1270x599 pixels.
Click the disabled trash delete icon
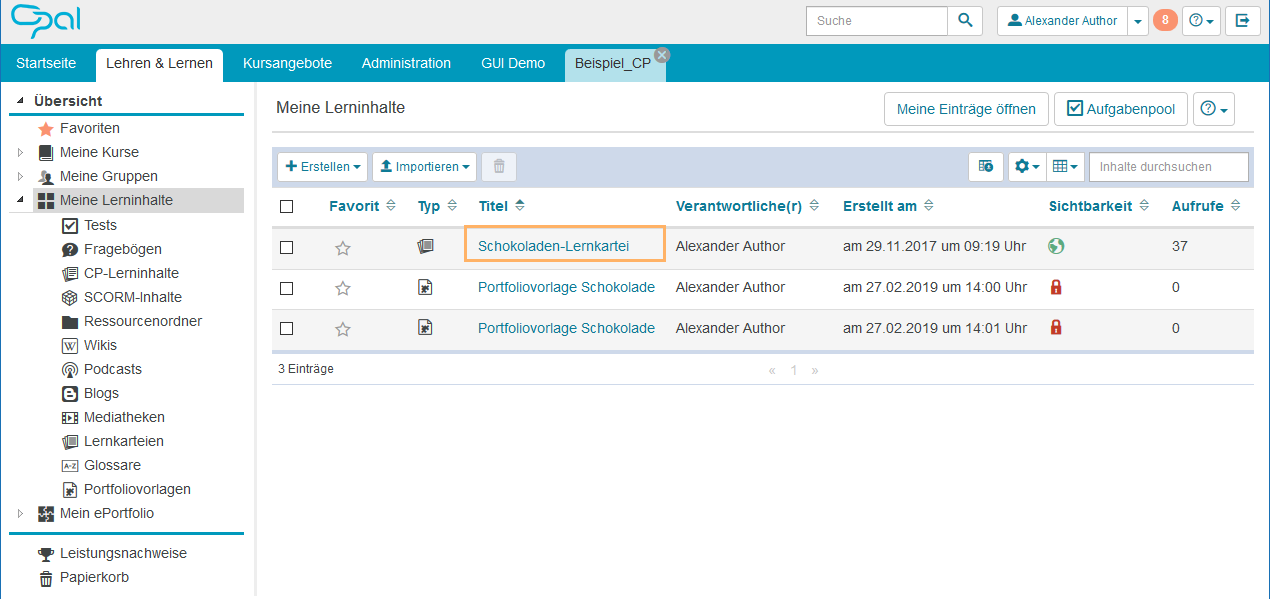point(499,167)
